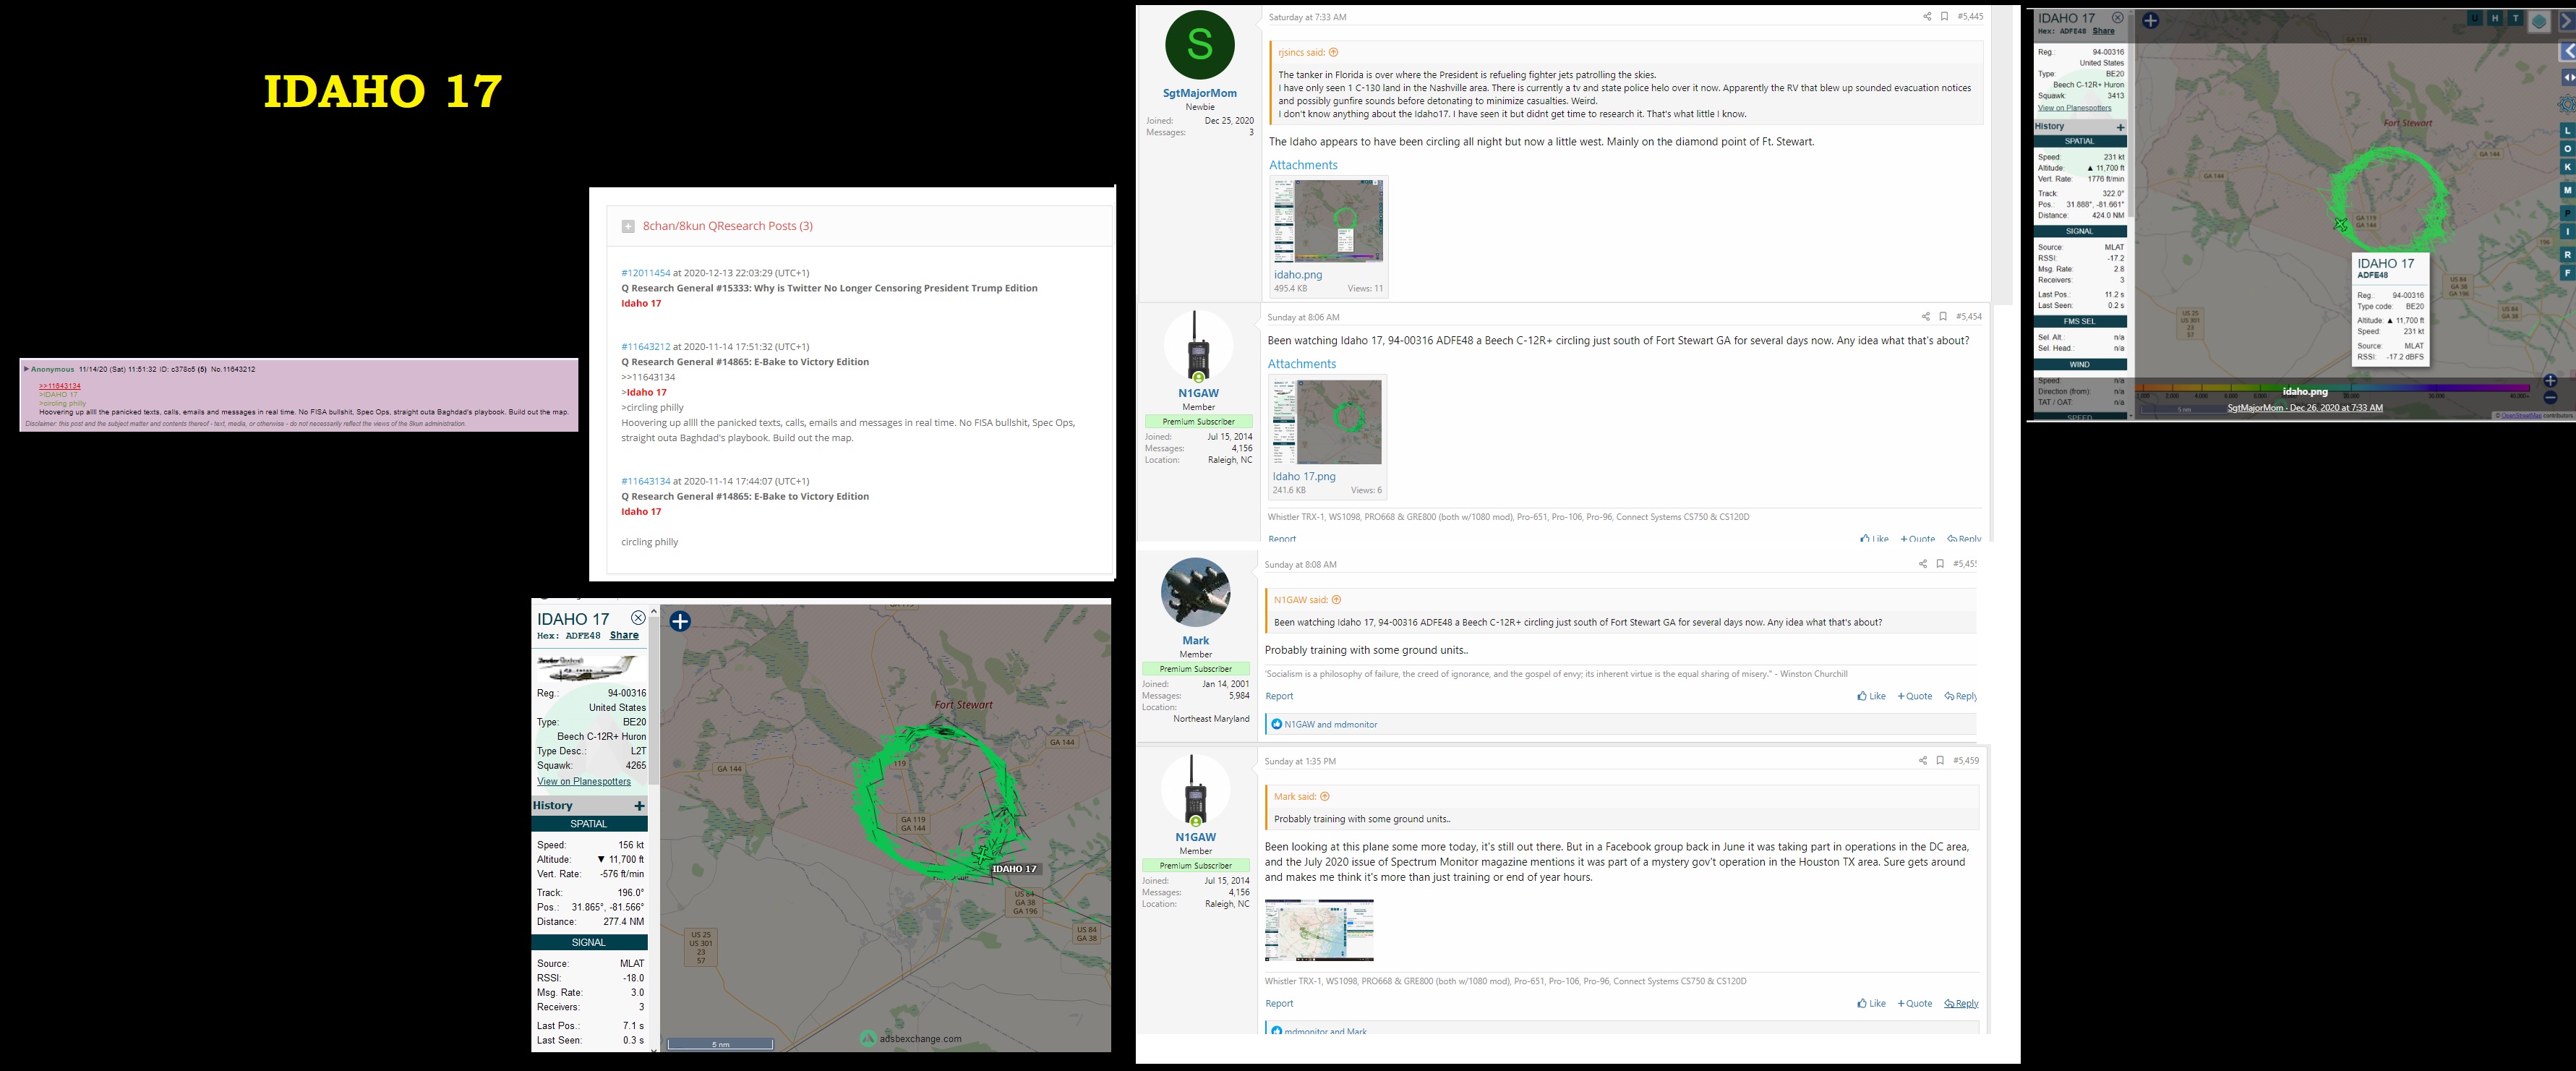
Task: Open SgtMajorMom user profile name
Action: (1200, 93)
